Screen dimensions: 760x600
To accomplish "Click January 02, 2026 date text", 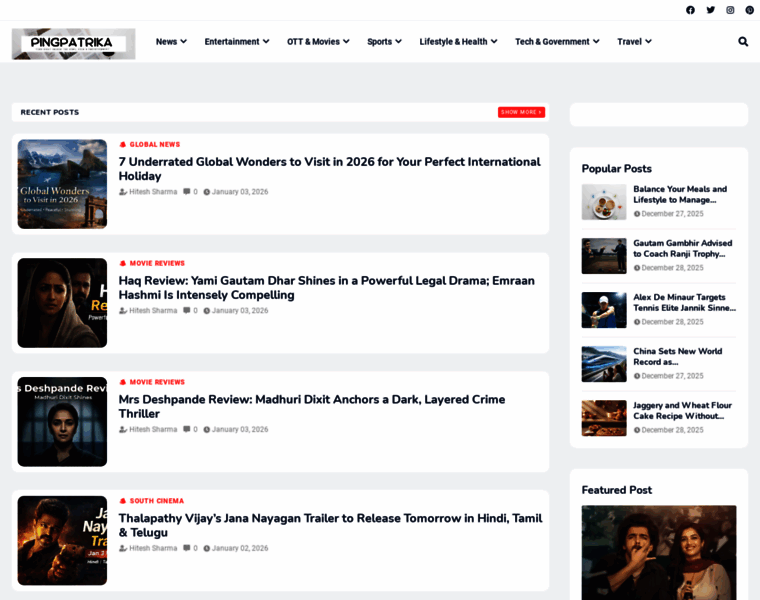I will (x=240, y=548).
